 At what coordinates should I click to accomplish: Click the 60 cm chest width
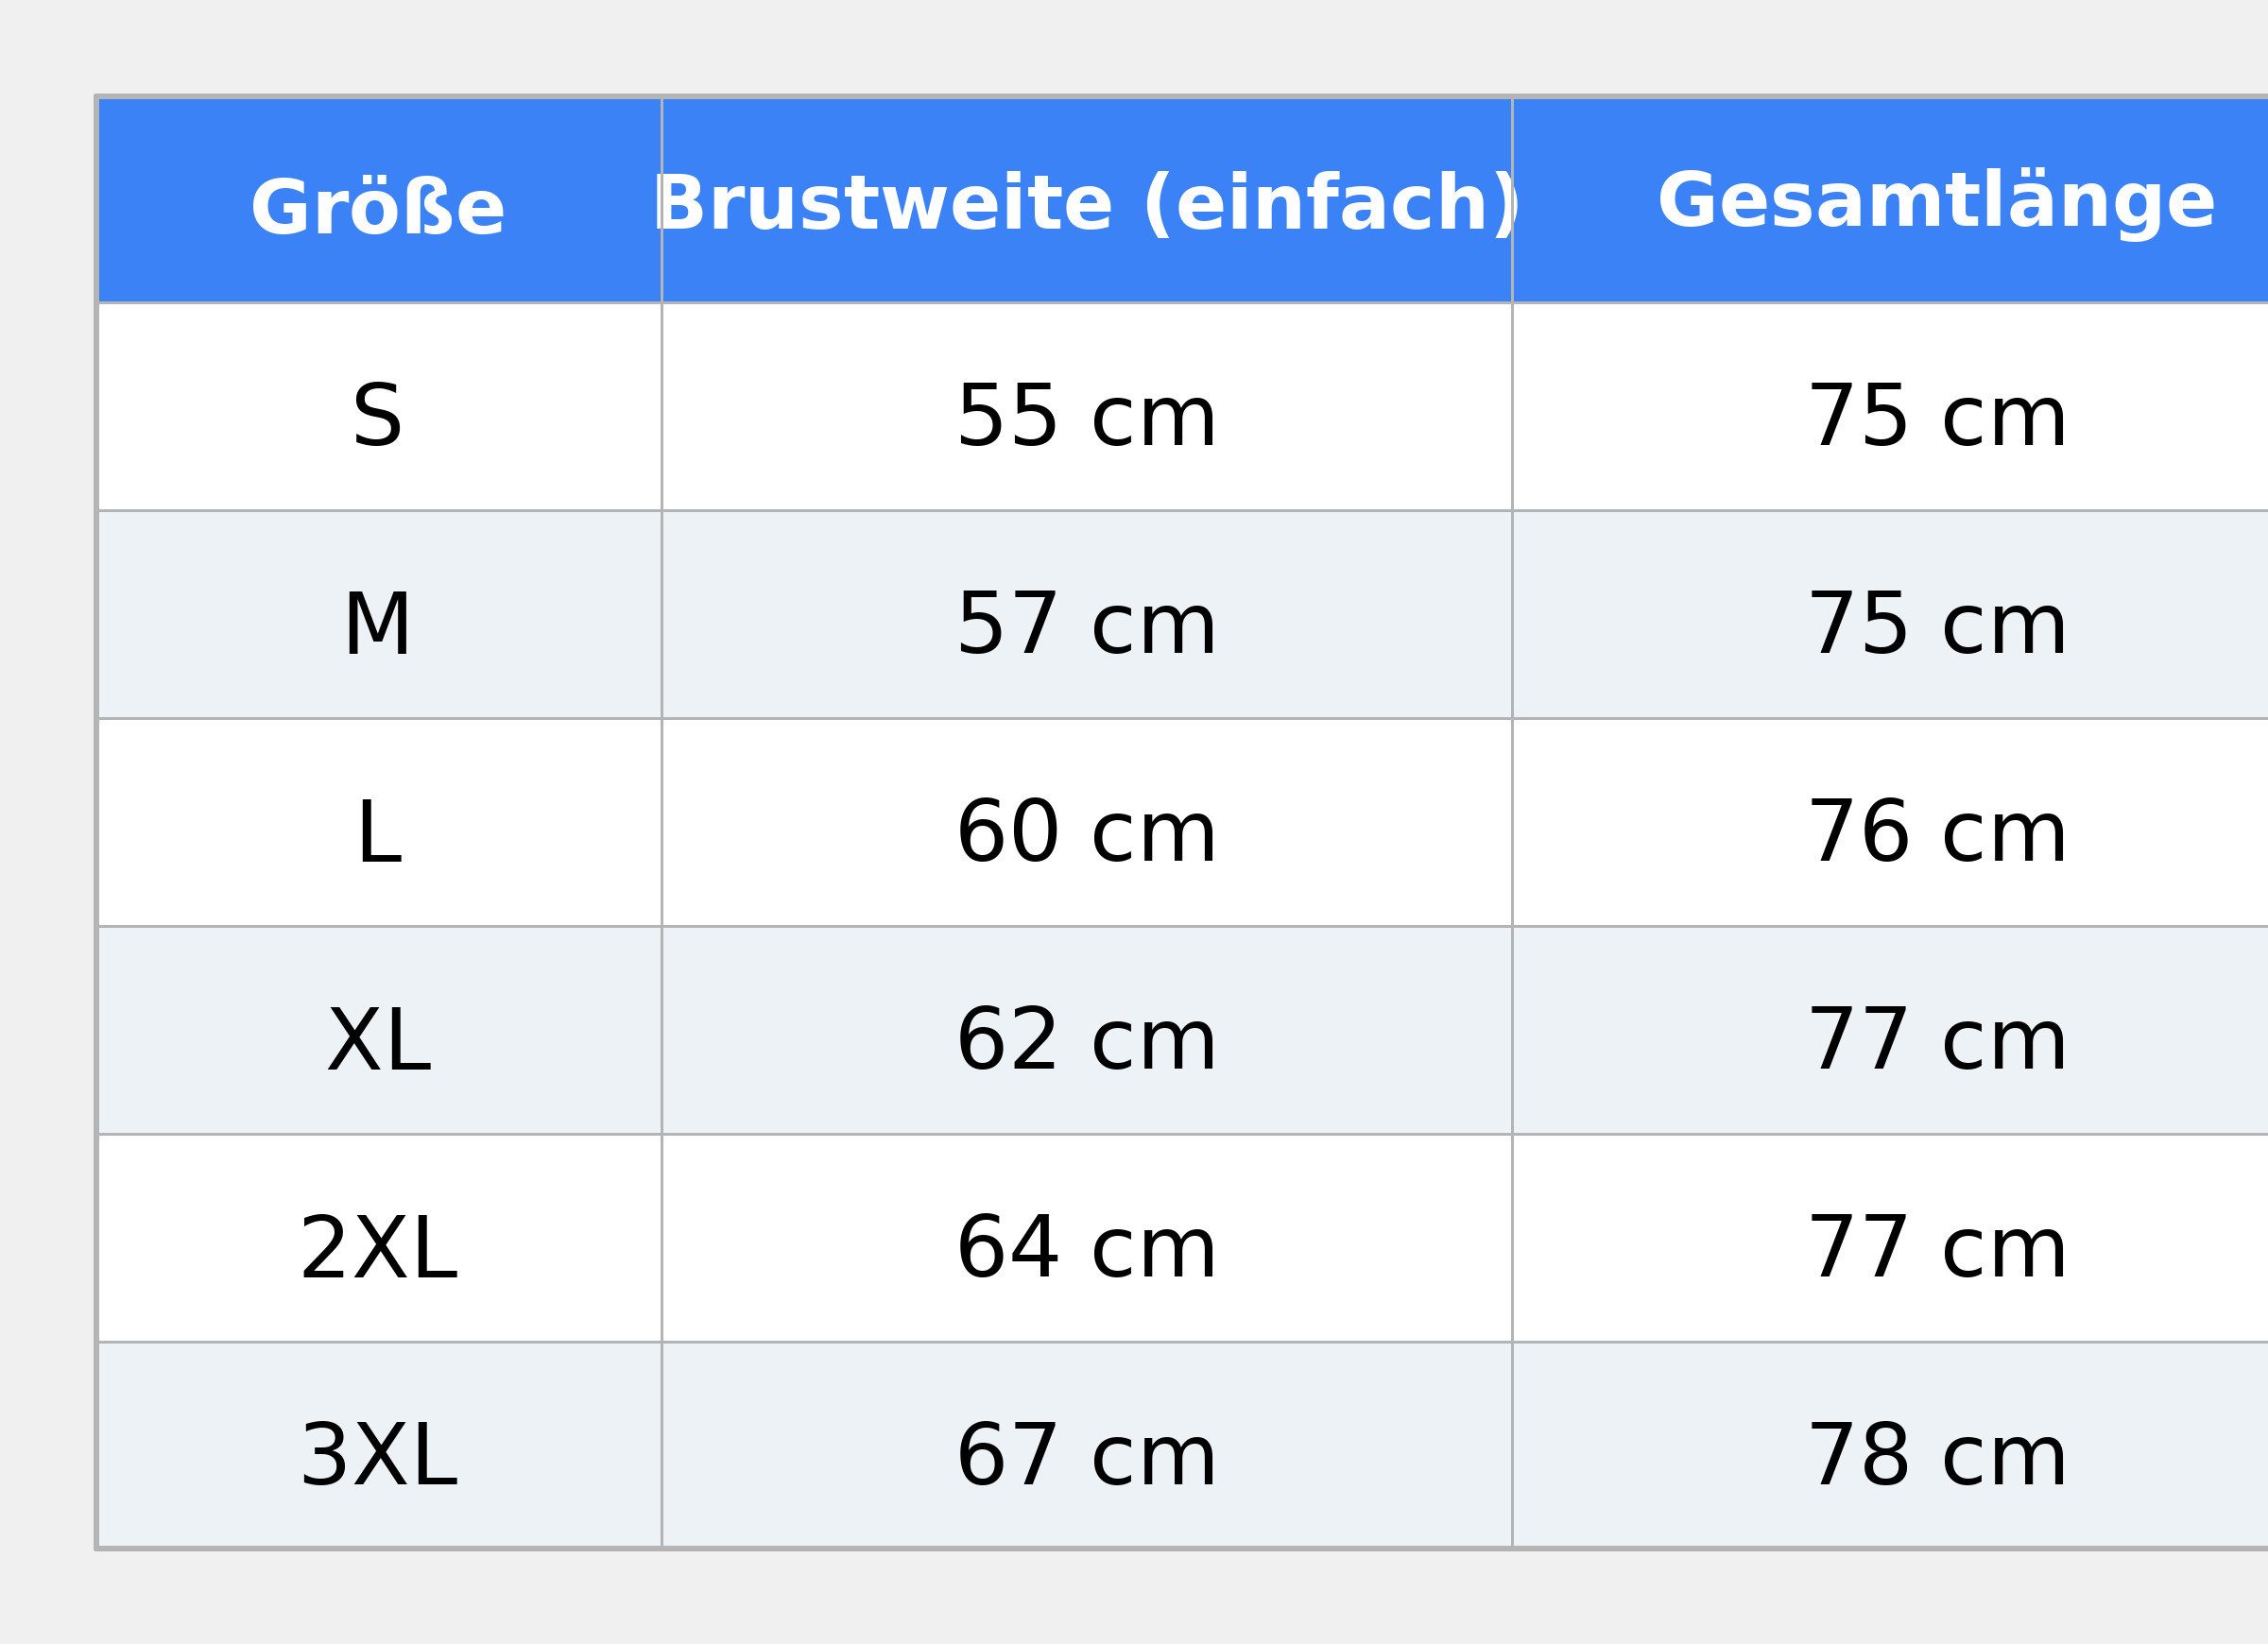click(x=1086, y=832)
